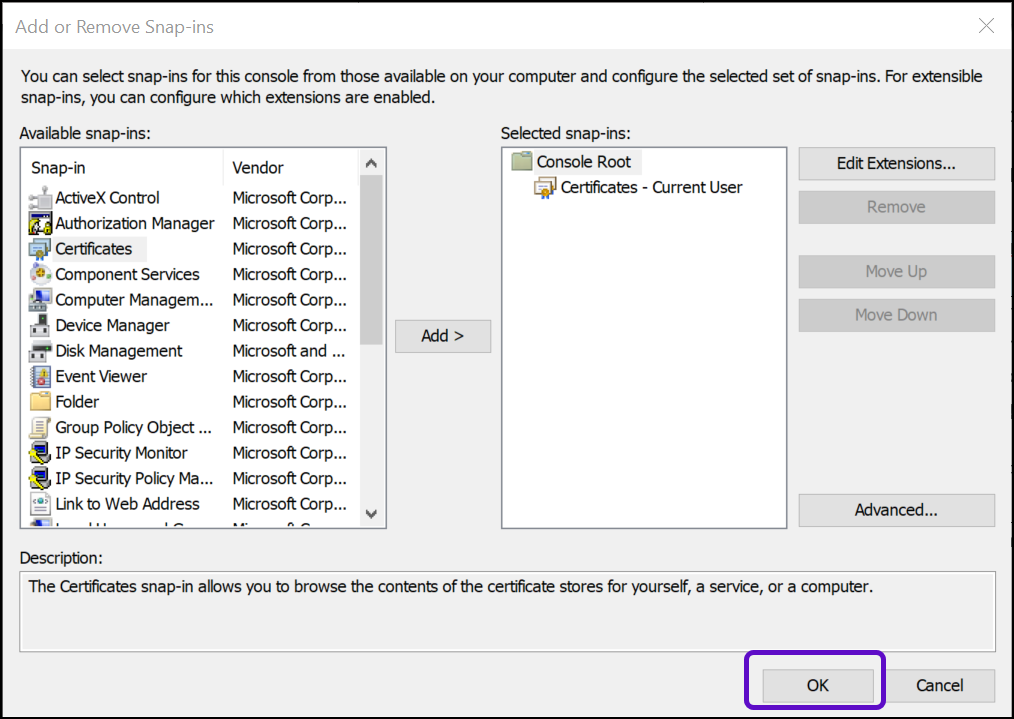This screenshot has width=1014, height=719.
Task: Click the Disk Management icon
Action: [40, 351]
